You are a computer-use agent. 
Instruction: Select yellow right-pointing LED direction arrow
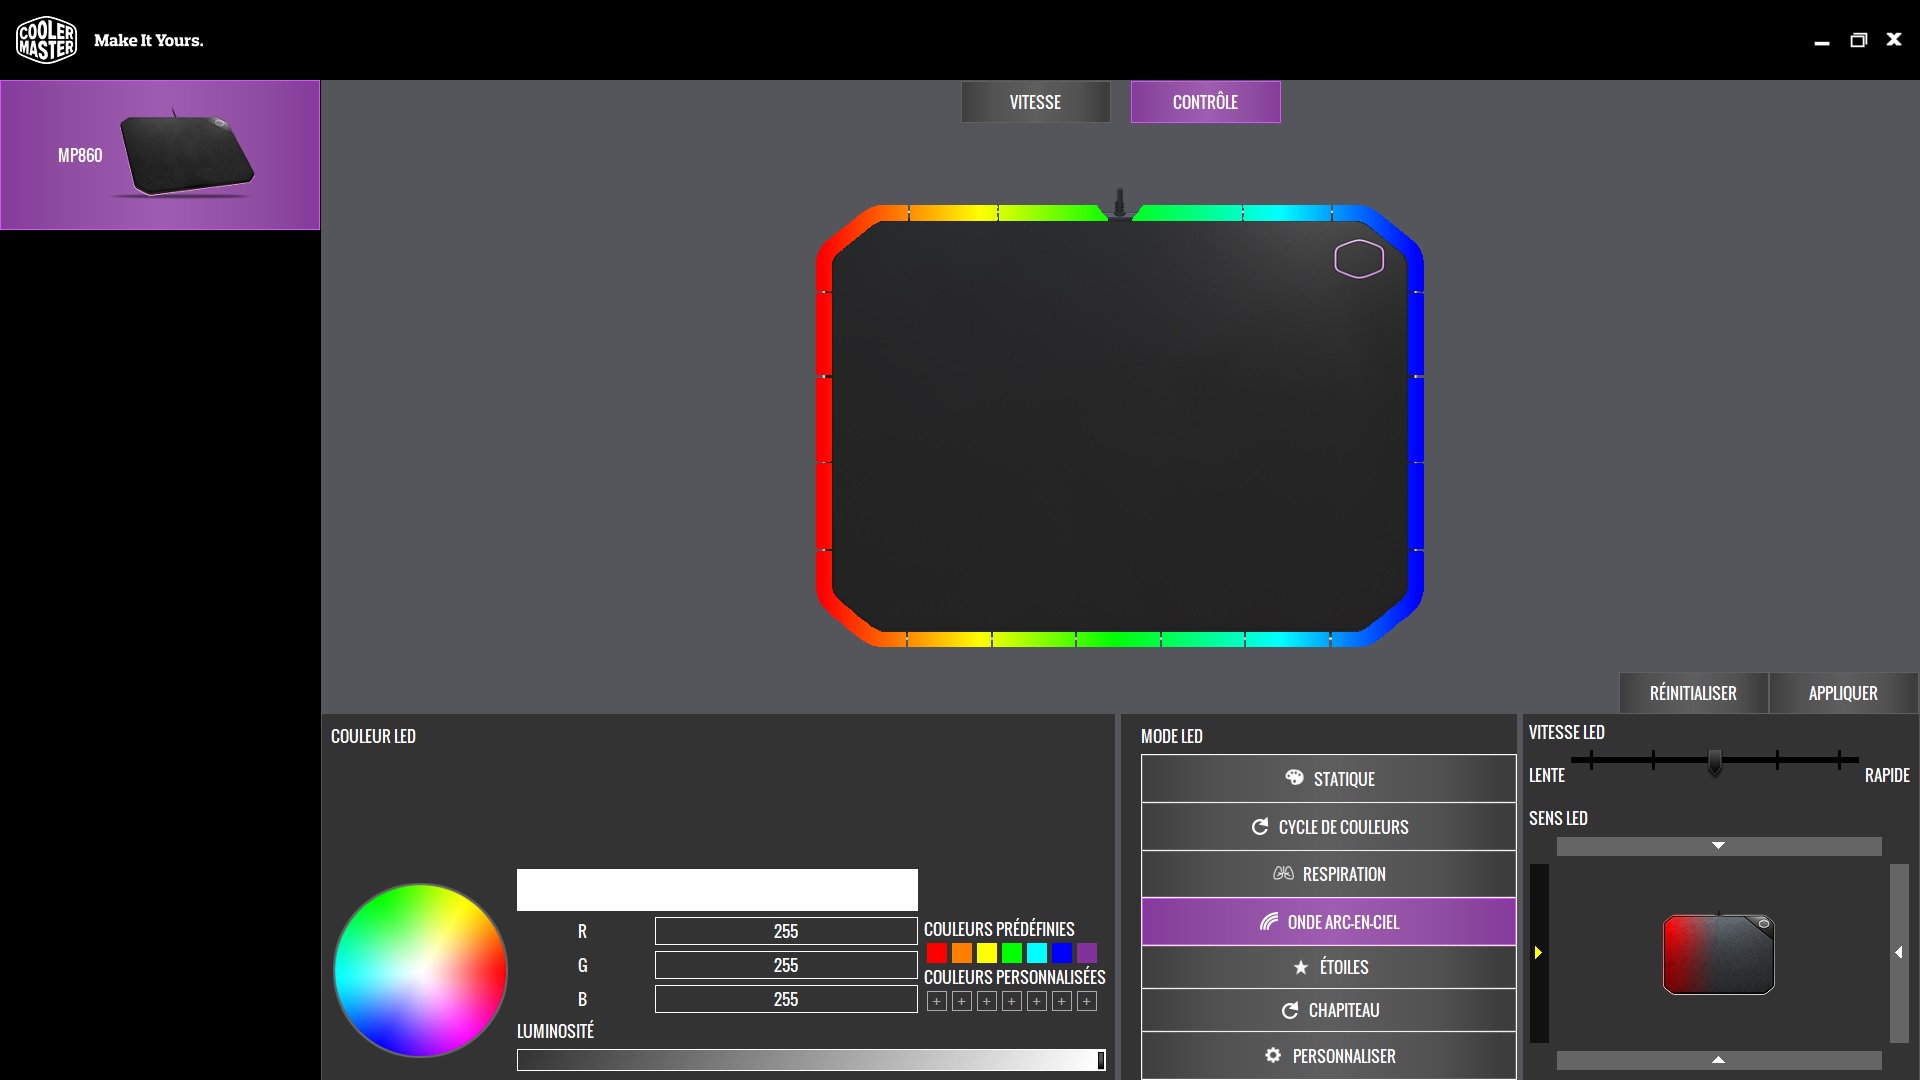coord(1539,953)
